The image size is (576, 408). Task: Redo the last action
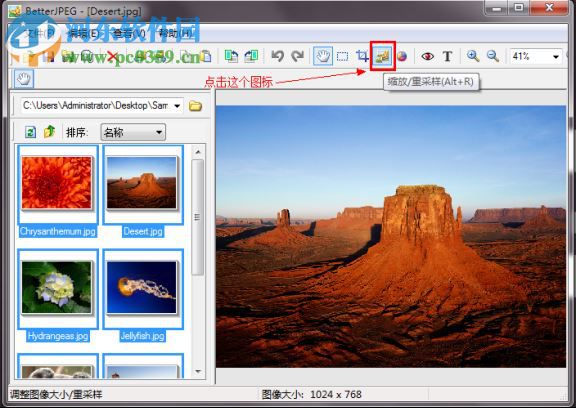(297, 56)
